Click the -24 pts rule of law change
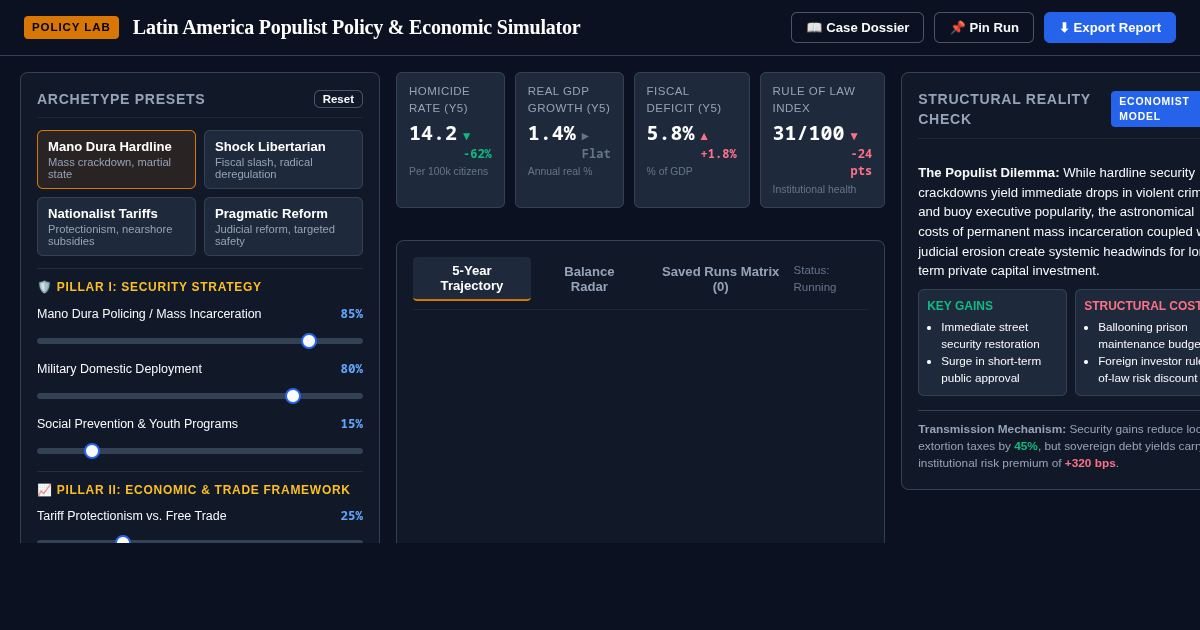This screenshot has height=630, width=1200. [861, 162]
